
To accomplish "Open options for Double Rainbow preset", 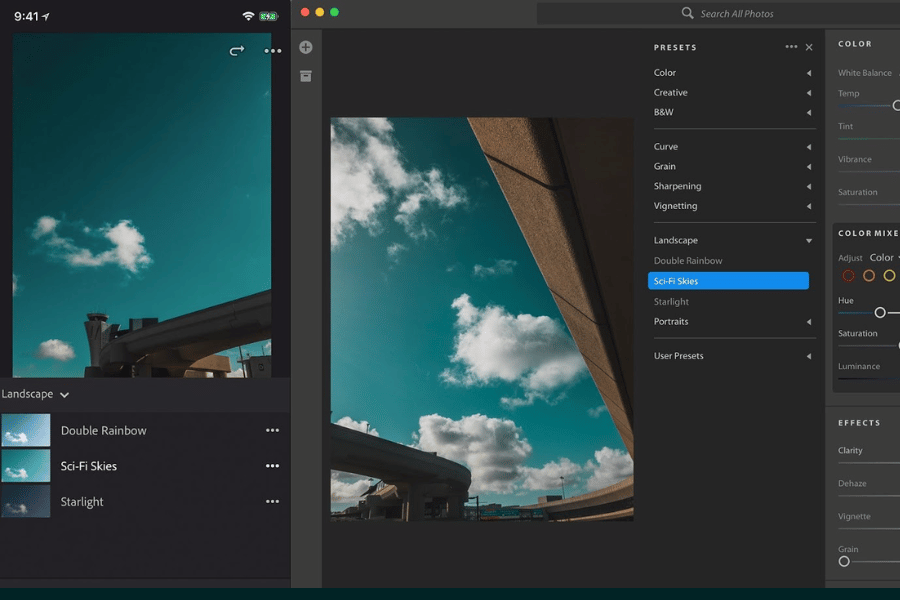I will coord(272,431).
